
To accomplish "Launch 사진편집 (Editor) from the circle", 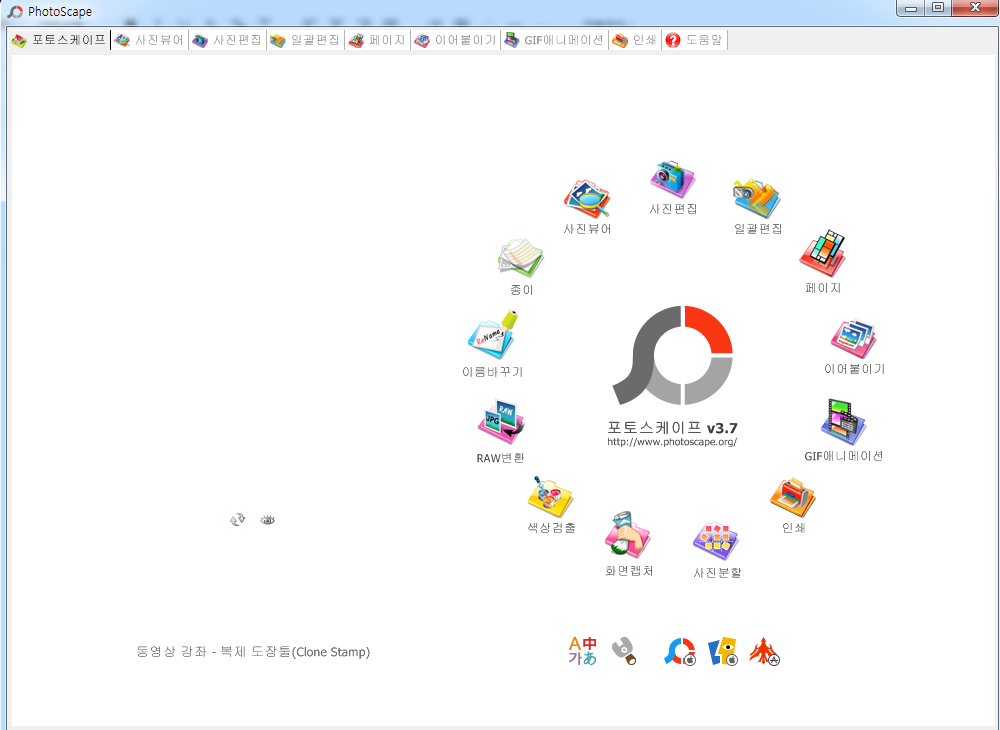I will (x=673, y=180).
